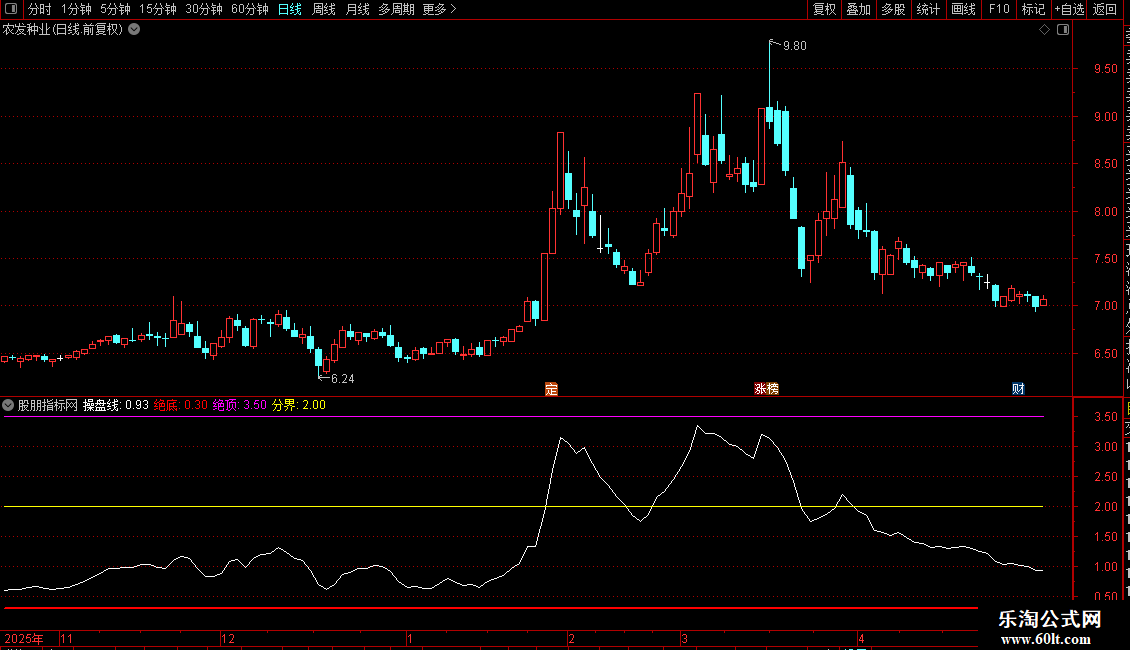Click the 多股 multi-stock button
Screen dimensions: 1130x650
[x=893, y=9]
